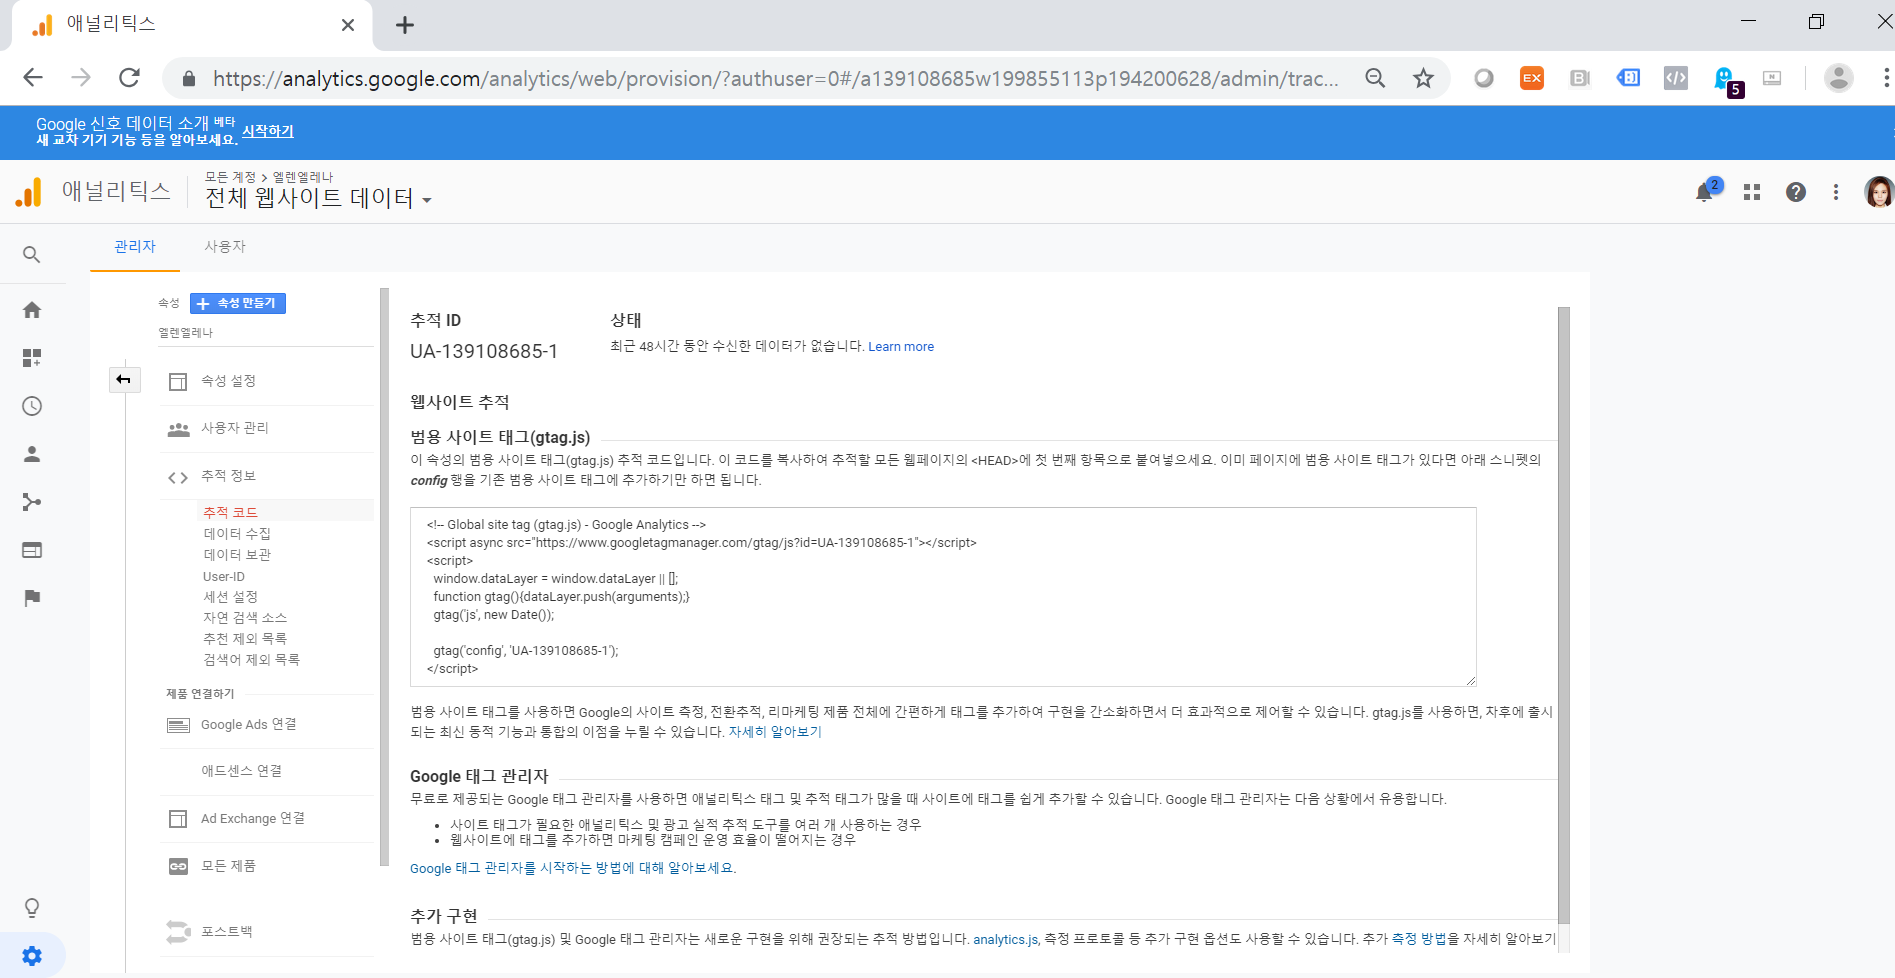The image size is (1895, 978).
Task: Open 사용자 관리 menu item
Action: coord(265,428)
